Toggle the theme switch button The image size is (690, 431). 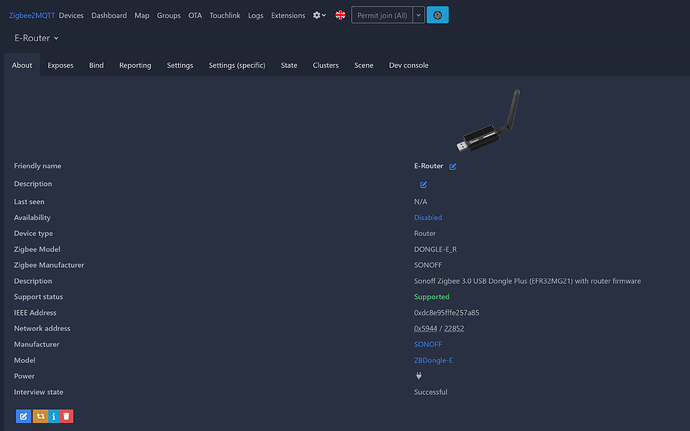[437, 15]
